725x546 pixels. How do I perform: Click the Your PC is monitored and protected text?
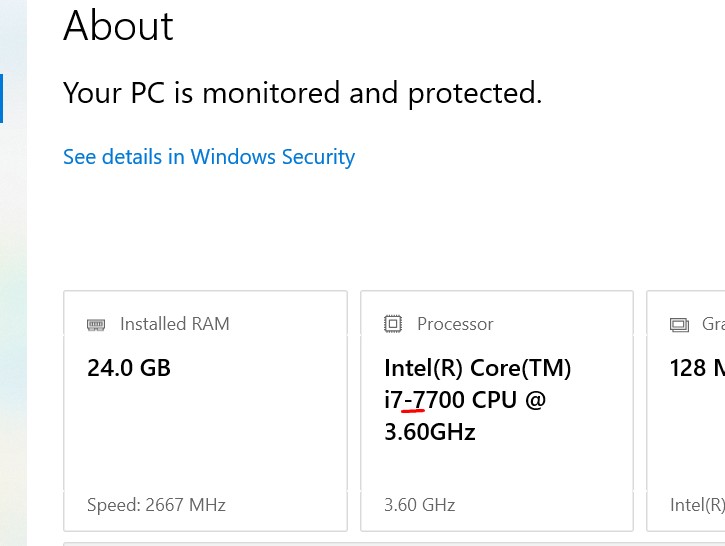coord(302,92)
